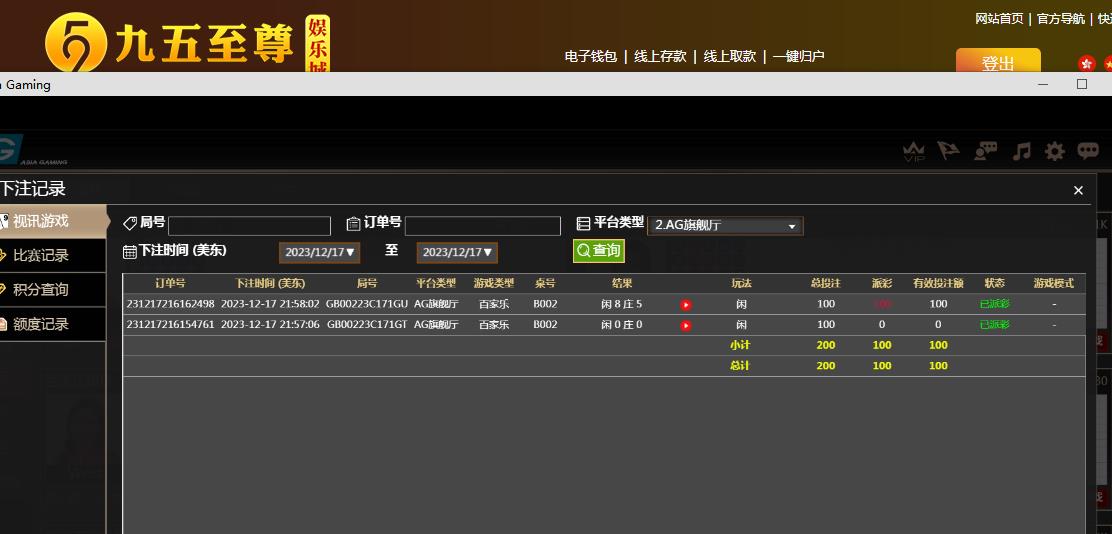Viewport: 1112px width, 534px height.
Task: Open 线上存款 link
Action: [660, 57]
